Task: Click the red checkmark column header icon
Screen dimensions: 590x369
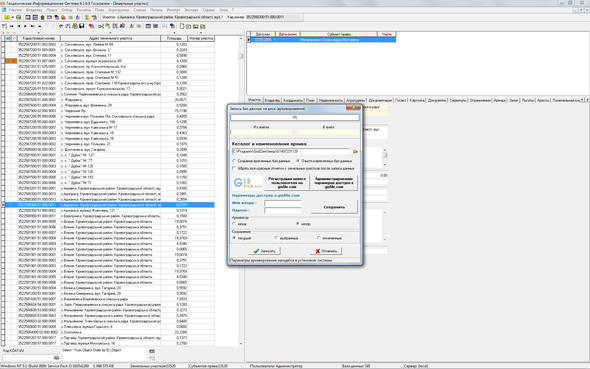Action: coord(14,38)
